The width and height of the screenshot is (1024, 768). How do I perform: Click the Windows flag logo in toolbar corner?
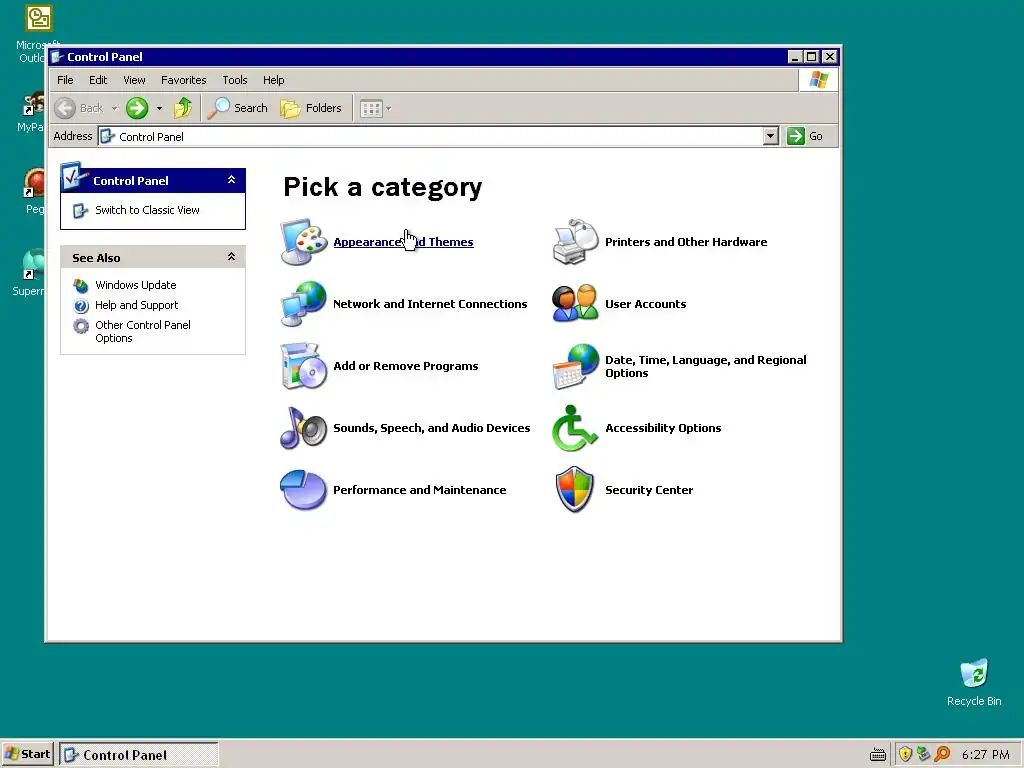[x=818, y=80]
